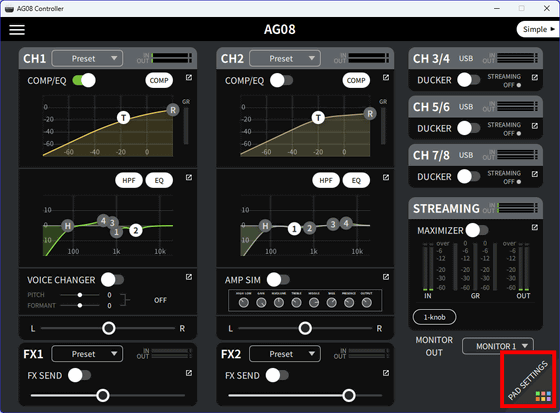This screenshot has height=413, width=560.
Task: Open CH1 compressor detail pop-out icon
Action: [189, 78]
